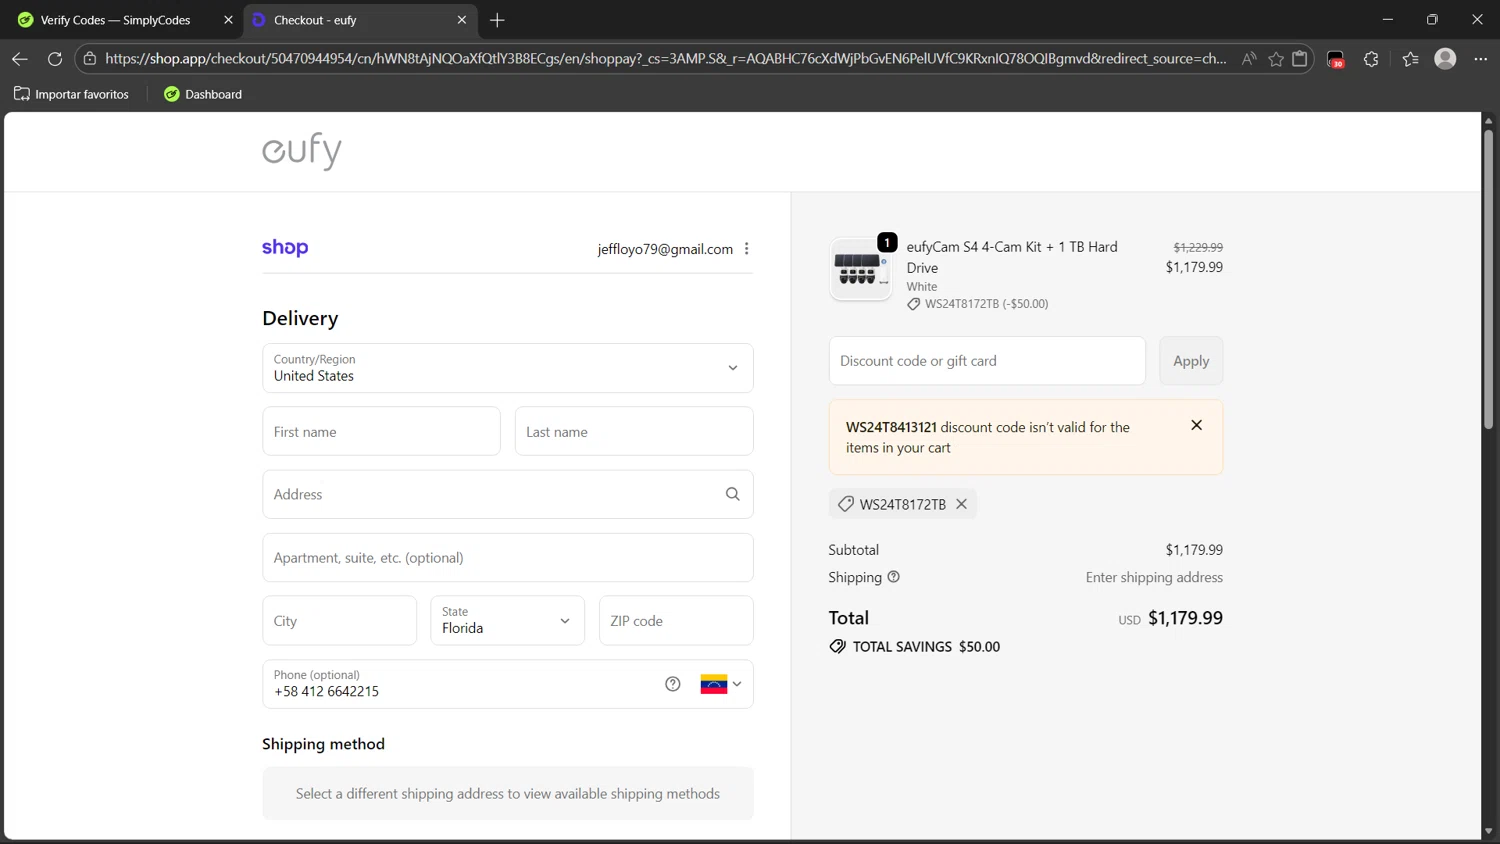Open phone country flag selector
1500x844 pixels.
[x=721, y=684]
